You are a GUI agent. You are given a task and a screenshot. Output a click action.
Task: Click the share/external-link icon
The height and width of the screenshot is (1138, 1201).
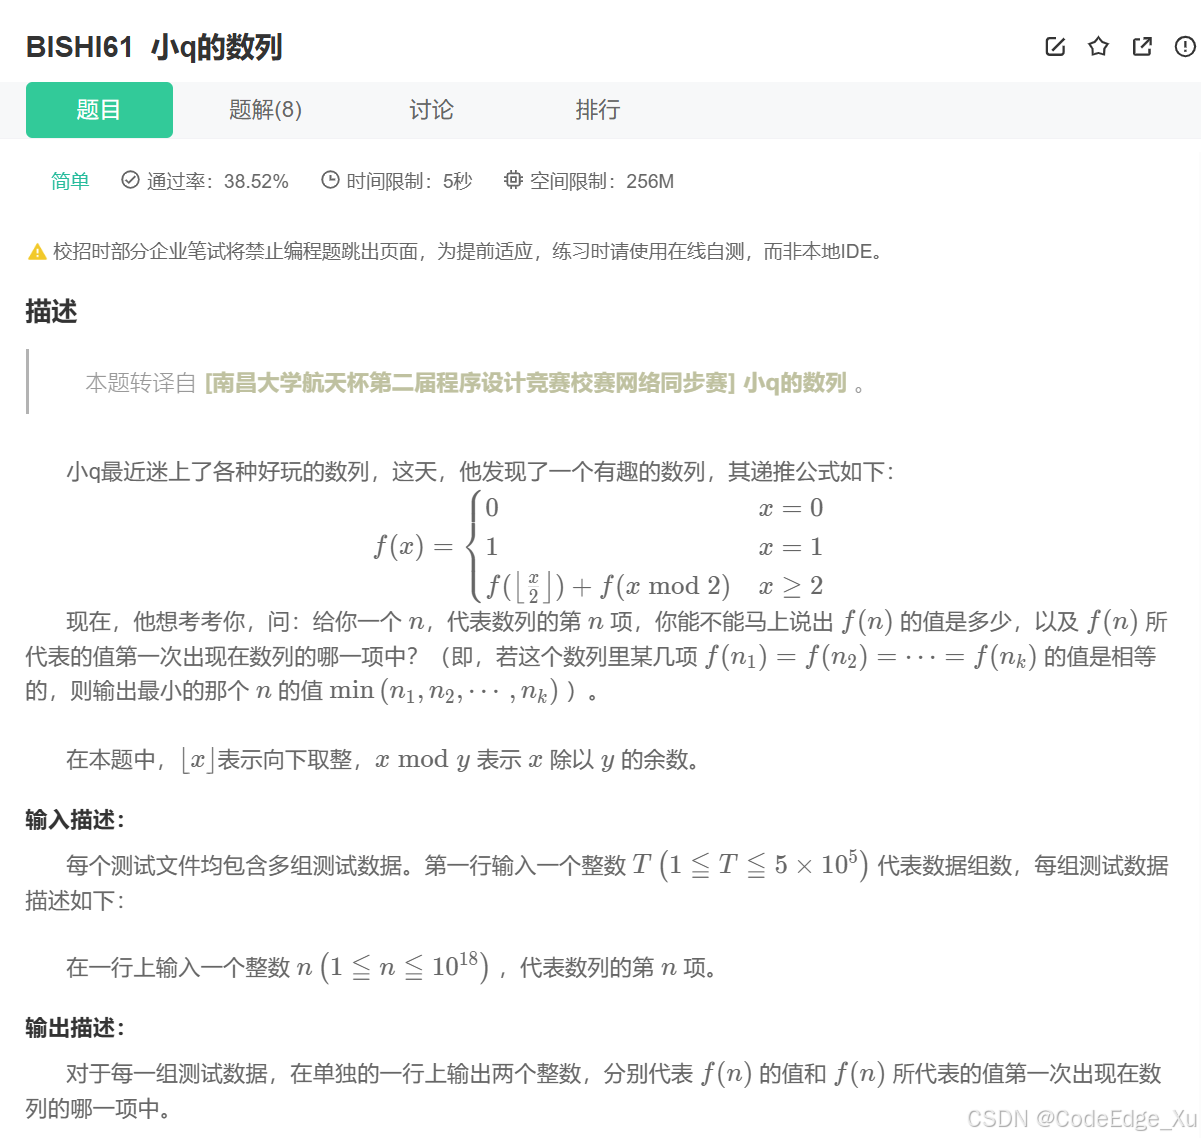(1142, 46)
